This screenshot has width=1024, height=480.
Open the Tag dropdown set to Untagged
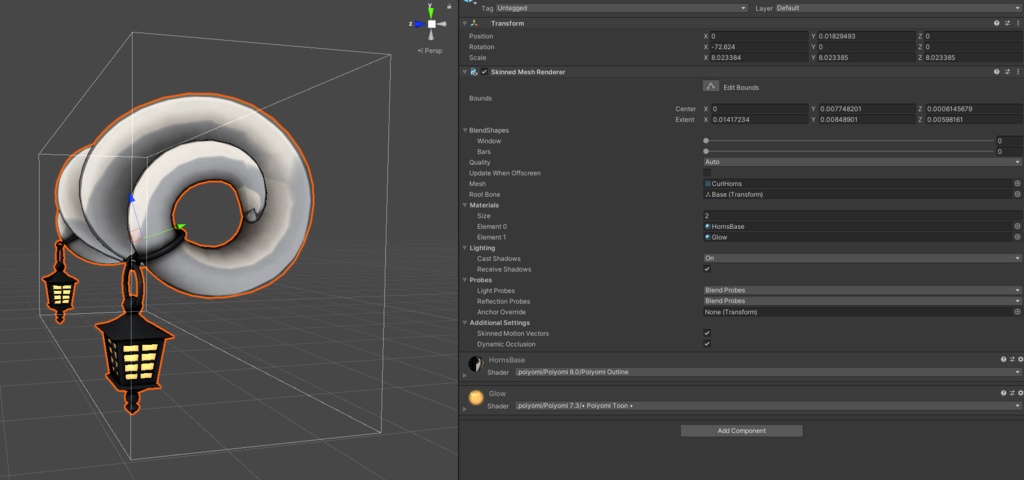[x=622, y=8]
